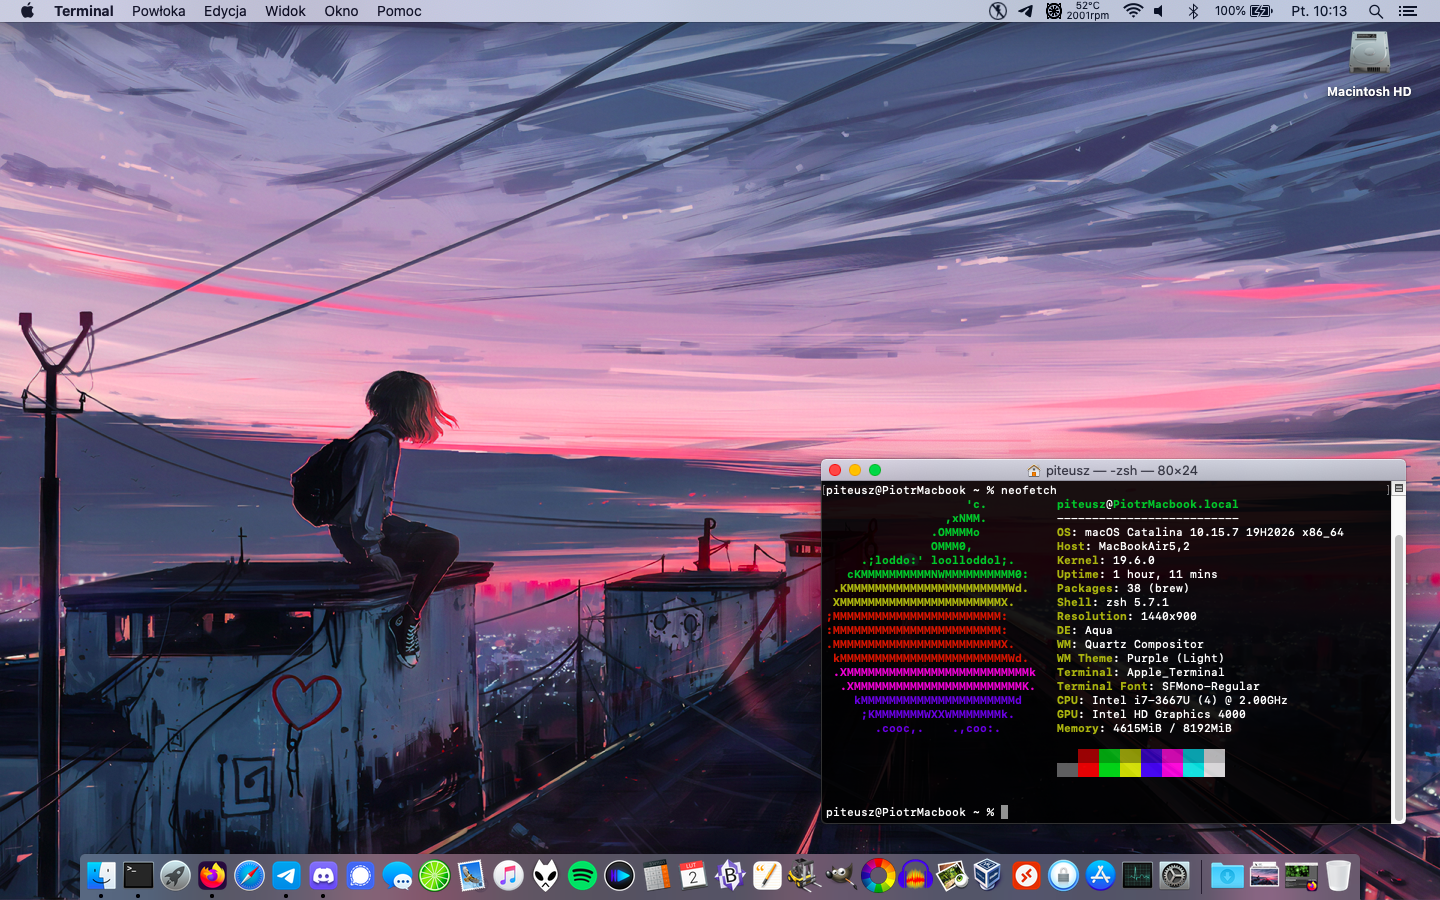
Task: Open the padlock app icon in Dock
Action: [1063, 876]
